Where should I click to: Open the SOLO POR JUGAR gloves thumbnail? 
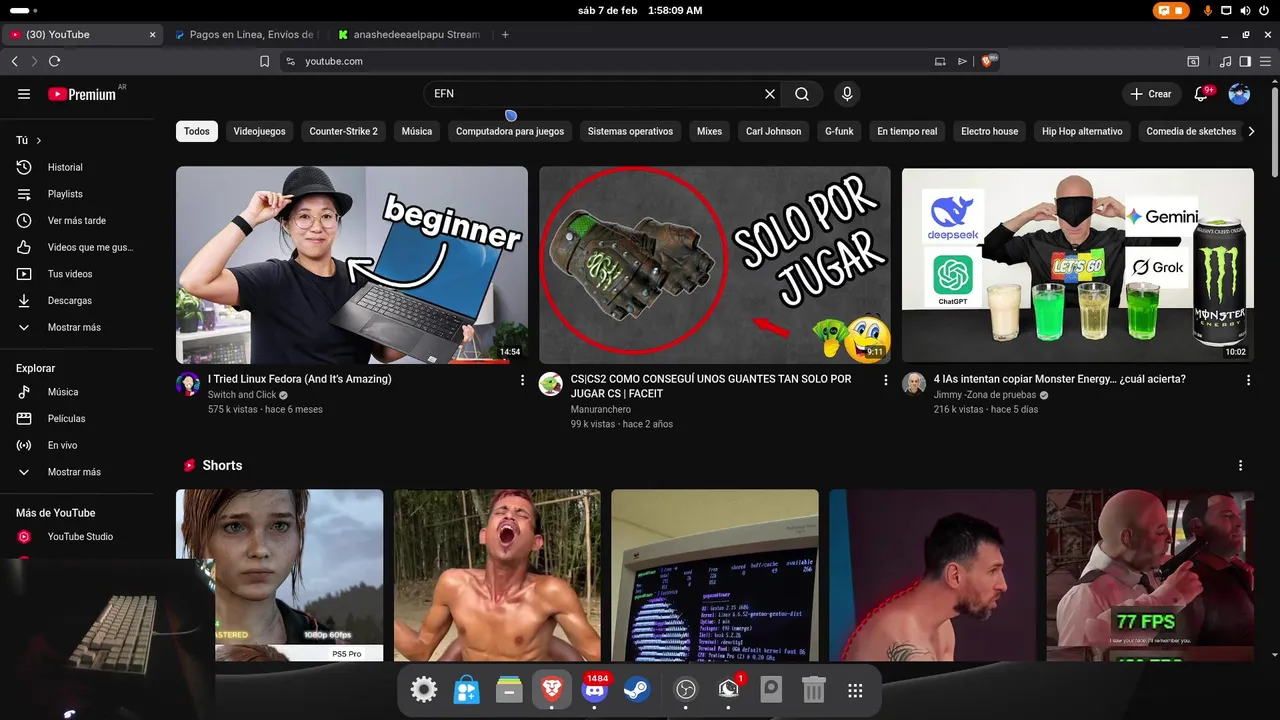(715, 265)
